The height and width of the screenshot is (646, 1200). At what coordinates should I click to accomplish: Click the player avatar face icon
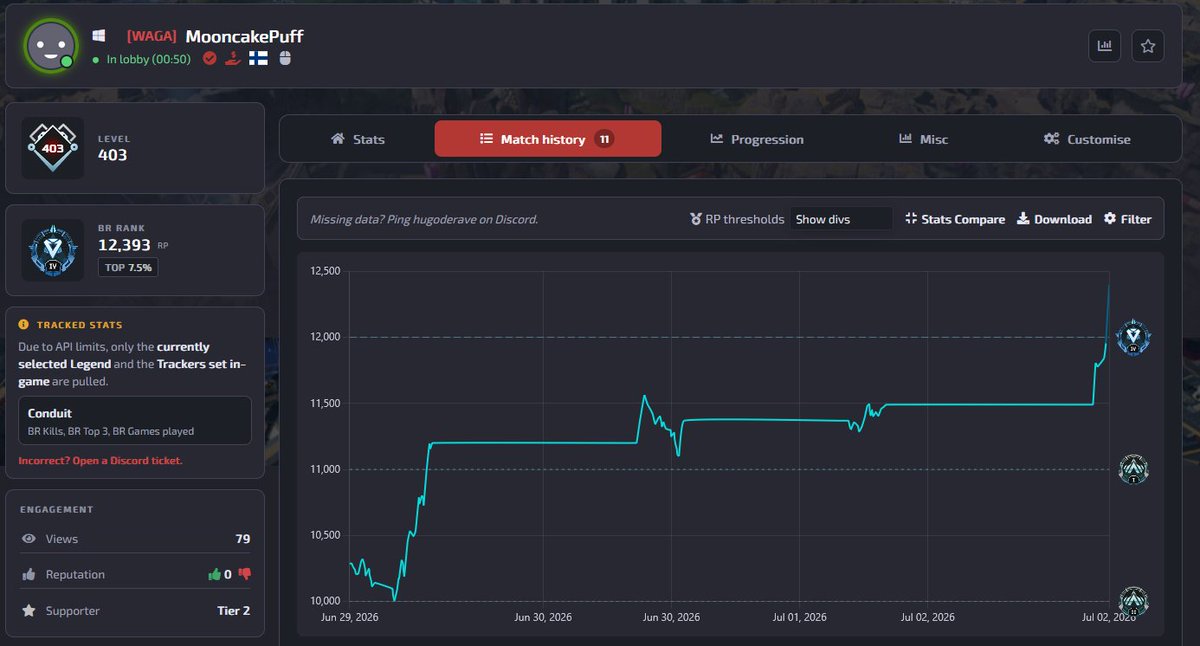tap(50, 45)
